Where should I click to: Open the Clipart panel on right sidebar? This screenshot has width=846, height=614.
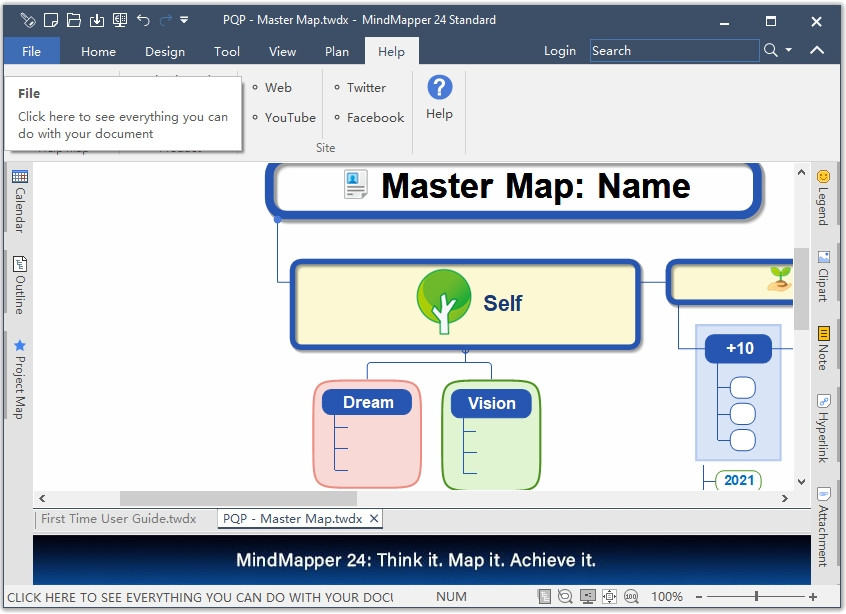point(823,276)
